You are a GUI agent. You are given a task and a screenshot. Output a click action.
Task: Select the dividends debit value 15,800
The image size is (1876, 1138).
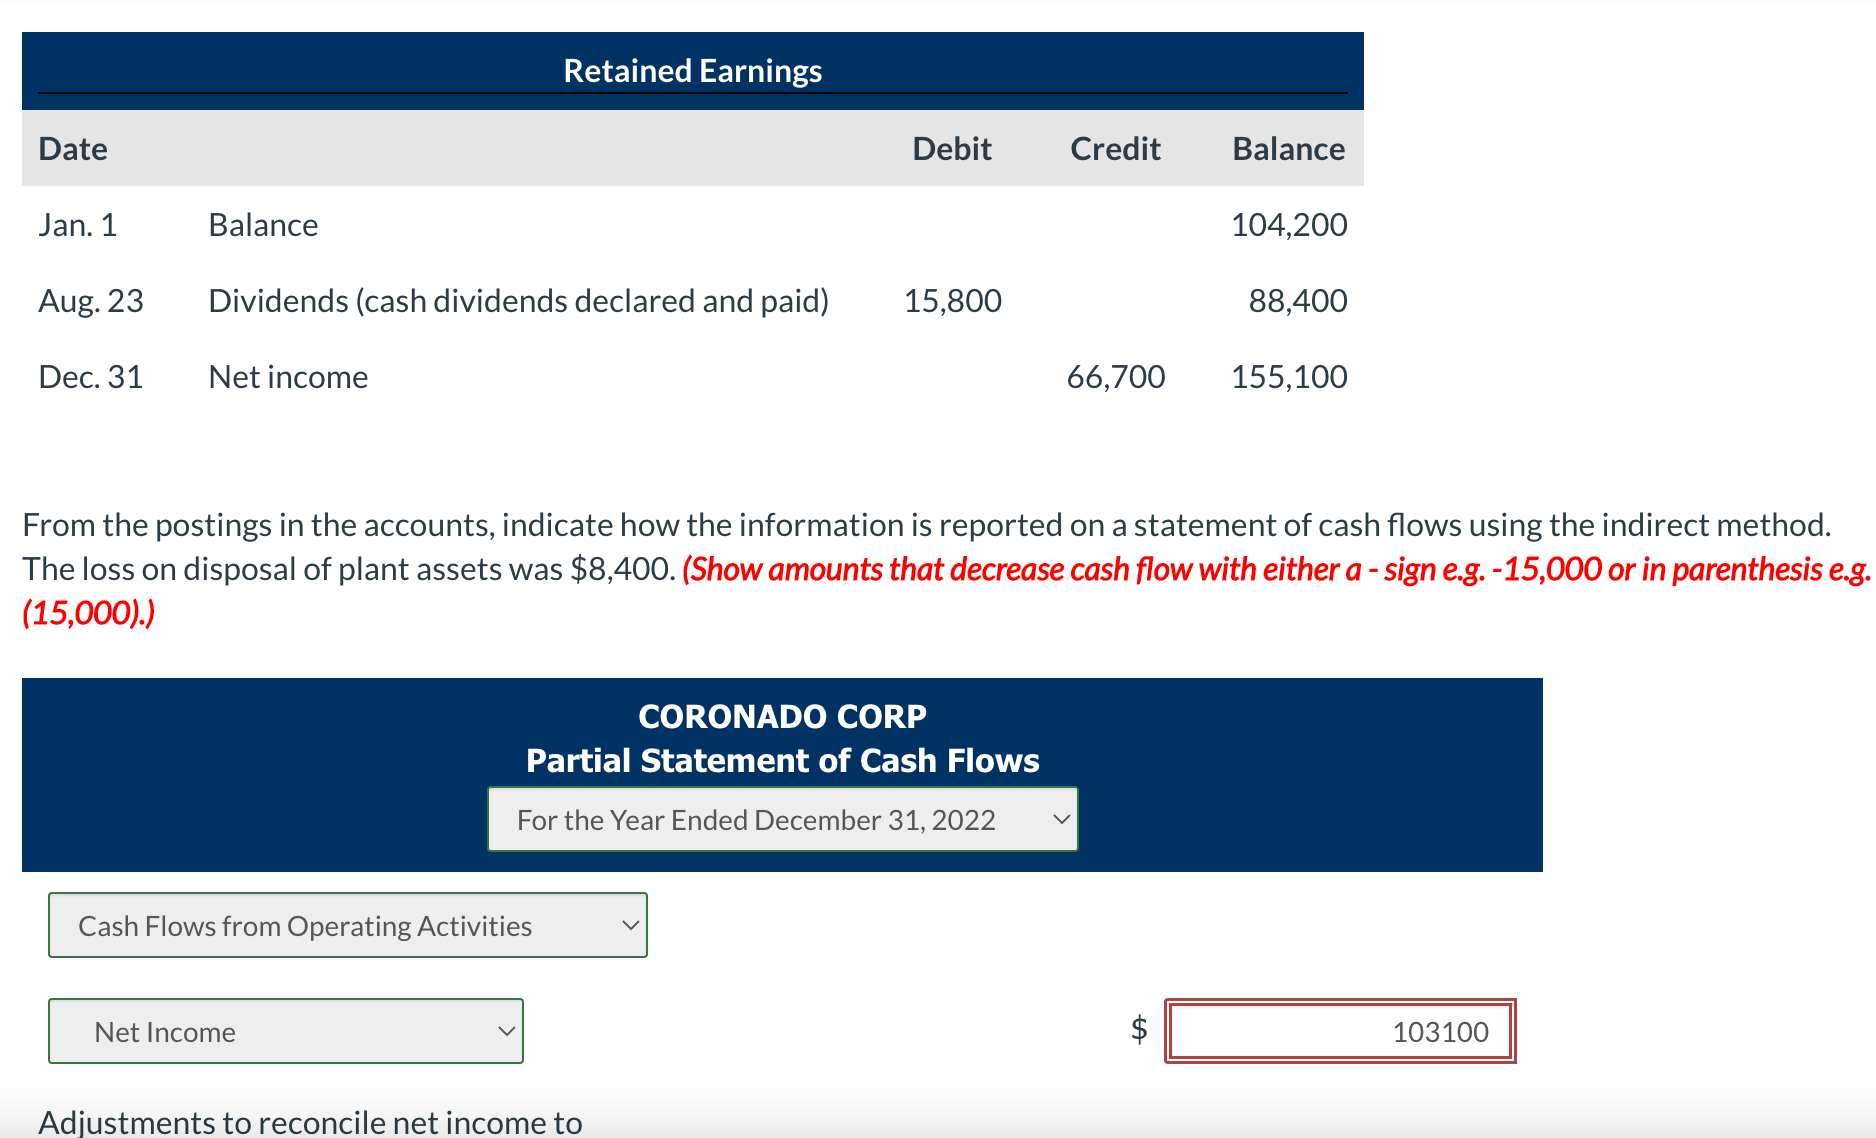(952, 301)
